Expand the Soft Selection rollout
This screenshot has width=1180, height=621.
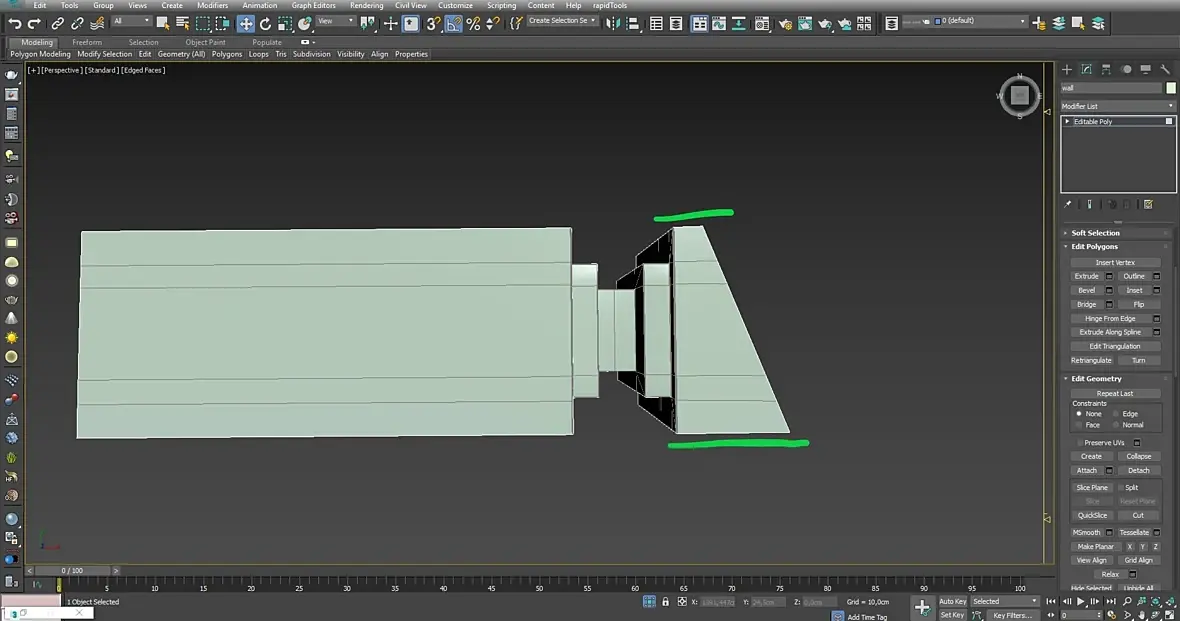tap(1095, 233)
